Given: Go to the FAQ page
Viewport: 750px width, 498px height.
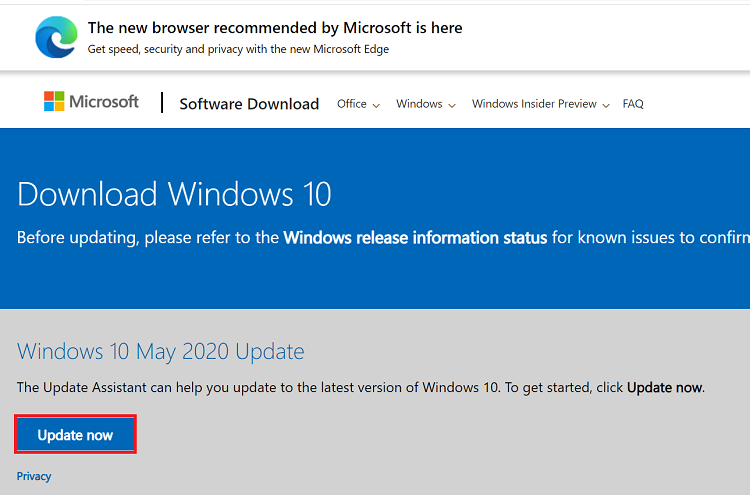Looking at the screenshot, I should pyautogui.click(x=633, y=104).
